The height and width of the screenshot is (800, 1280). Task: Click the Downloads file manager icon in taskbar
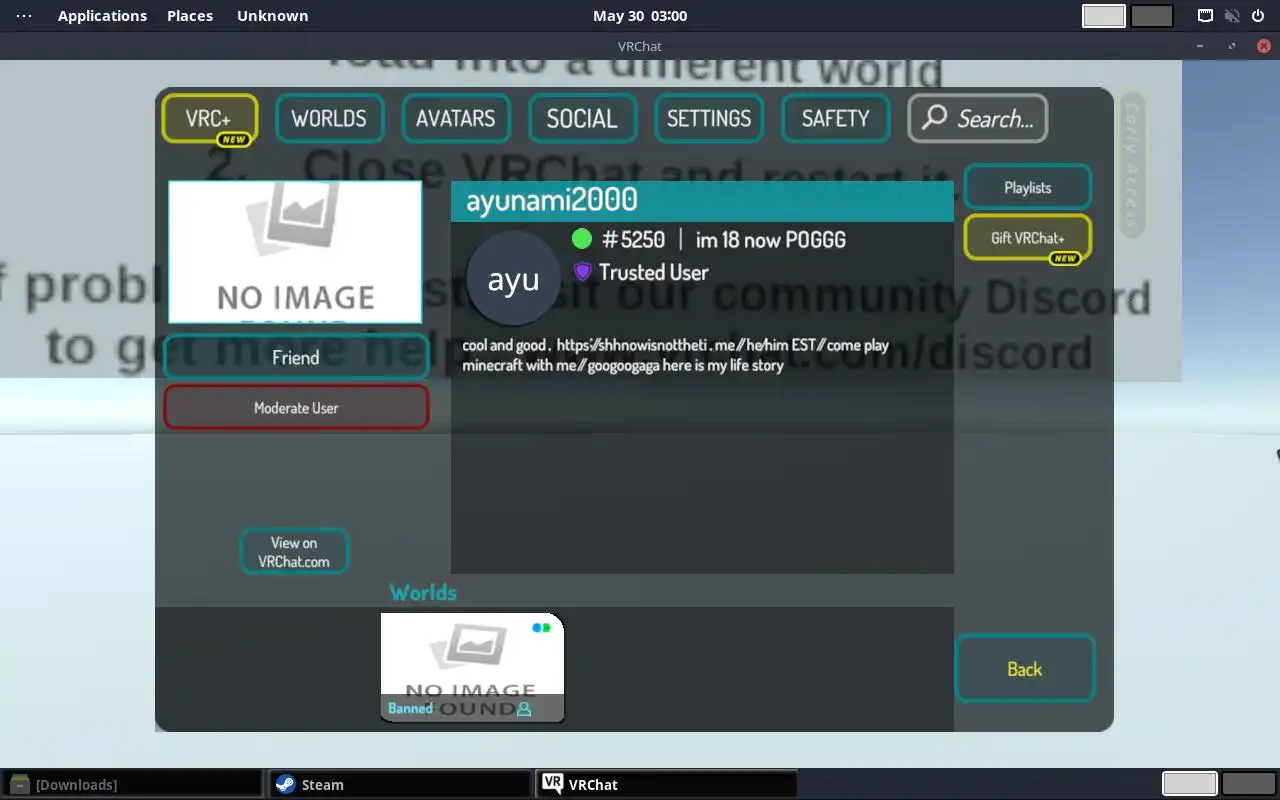19,784
